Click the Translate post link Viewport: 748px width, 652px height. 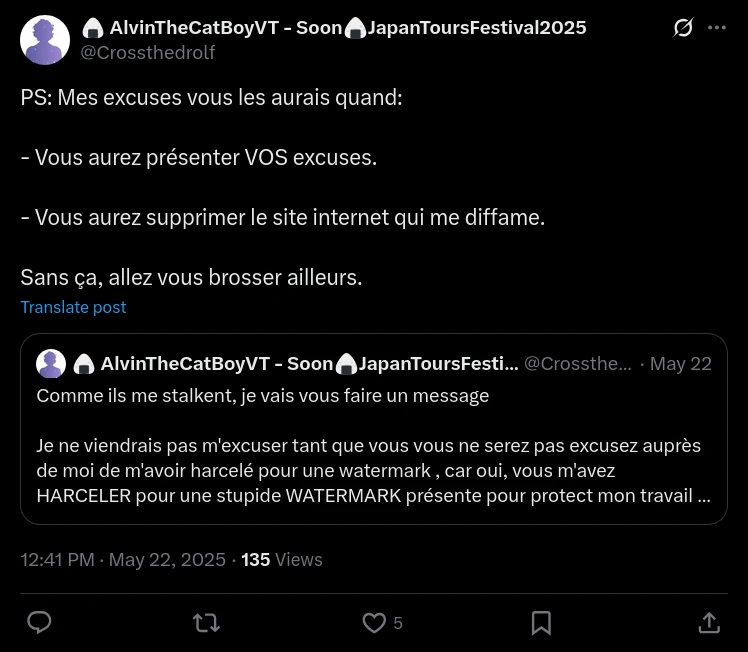coord(73,307)
